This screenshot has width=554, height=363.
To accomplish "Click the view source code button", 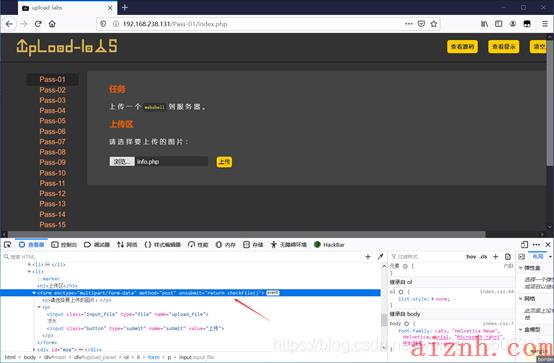I will pyautogui.click(x=462, y=47).
